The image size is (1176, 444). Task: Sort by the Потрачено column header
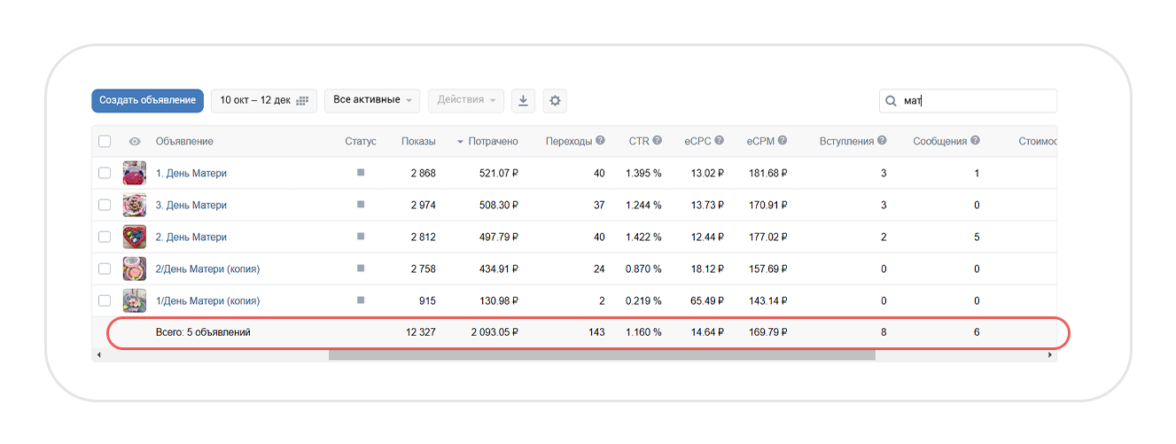tap(491, 142)
